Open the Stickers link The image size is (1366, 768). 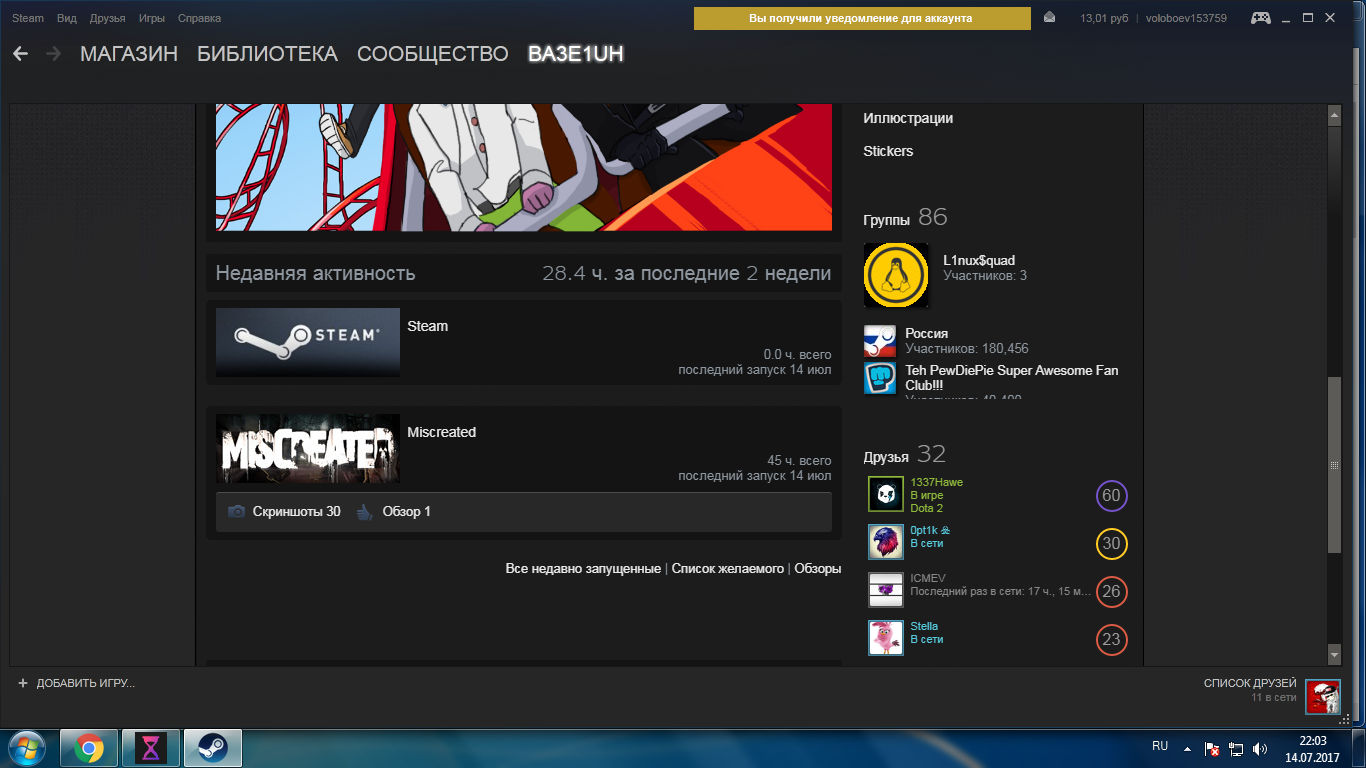(888, 151)
